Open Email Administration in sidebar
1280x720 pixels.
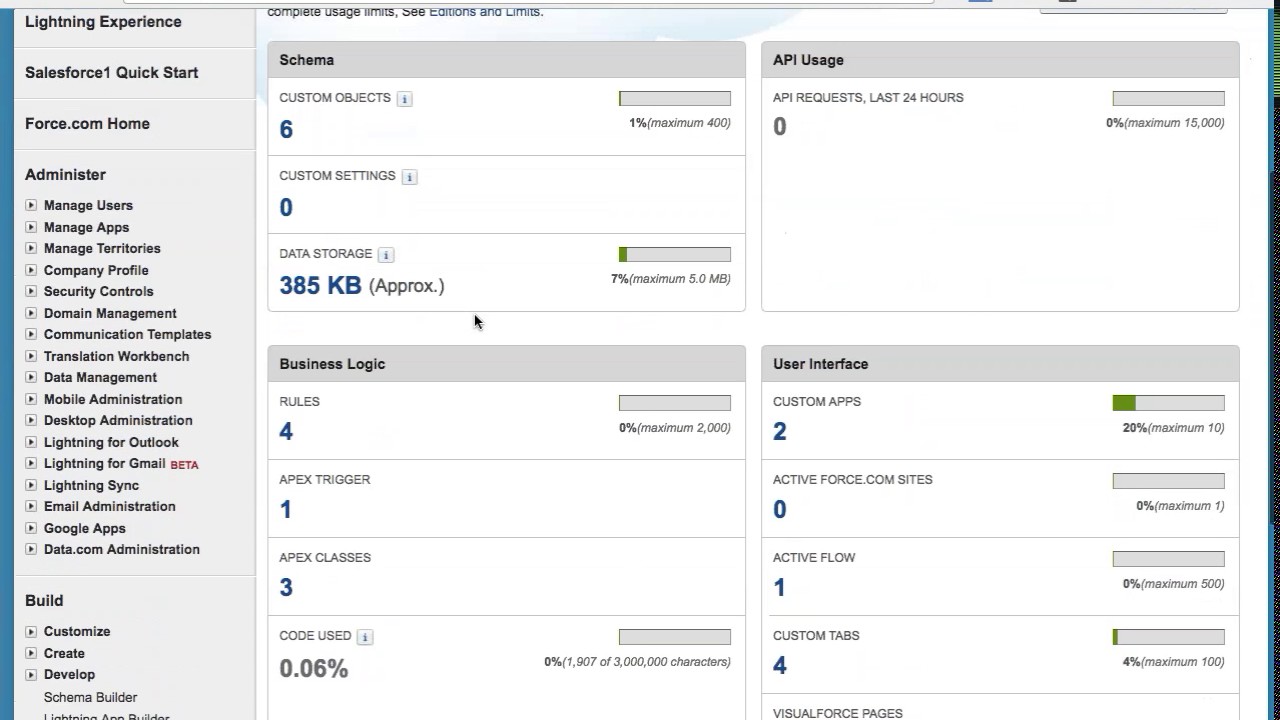tap(110, 506)
